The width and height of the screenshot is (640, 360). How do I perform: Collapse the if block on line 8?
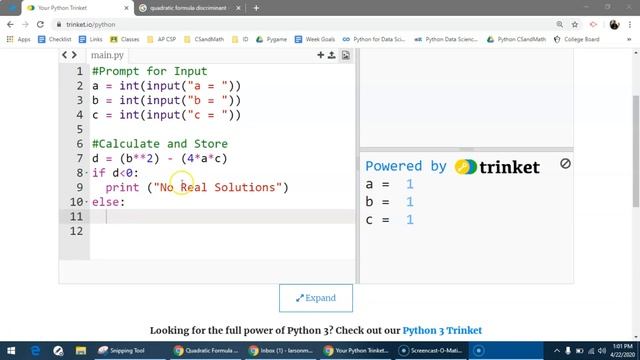87,173
